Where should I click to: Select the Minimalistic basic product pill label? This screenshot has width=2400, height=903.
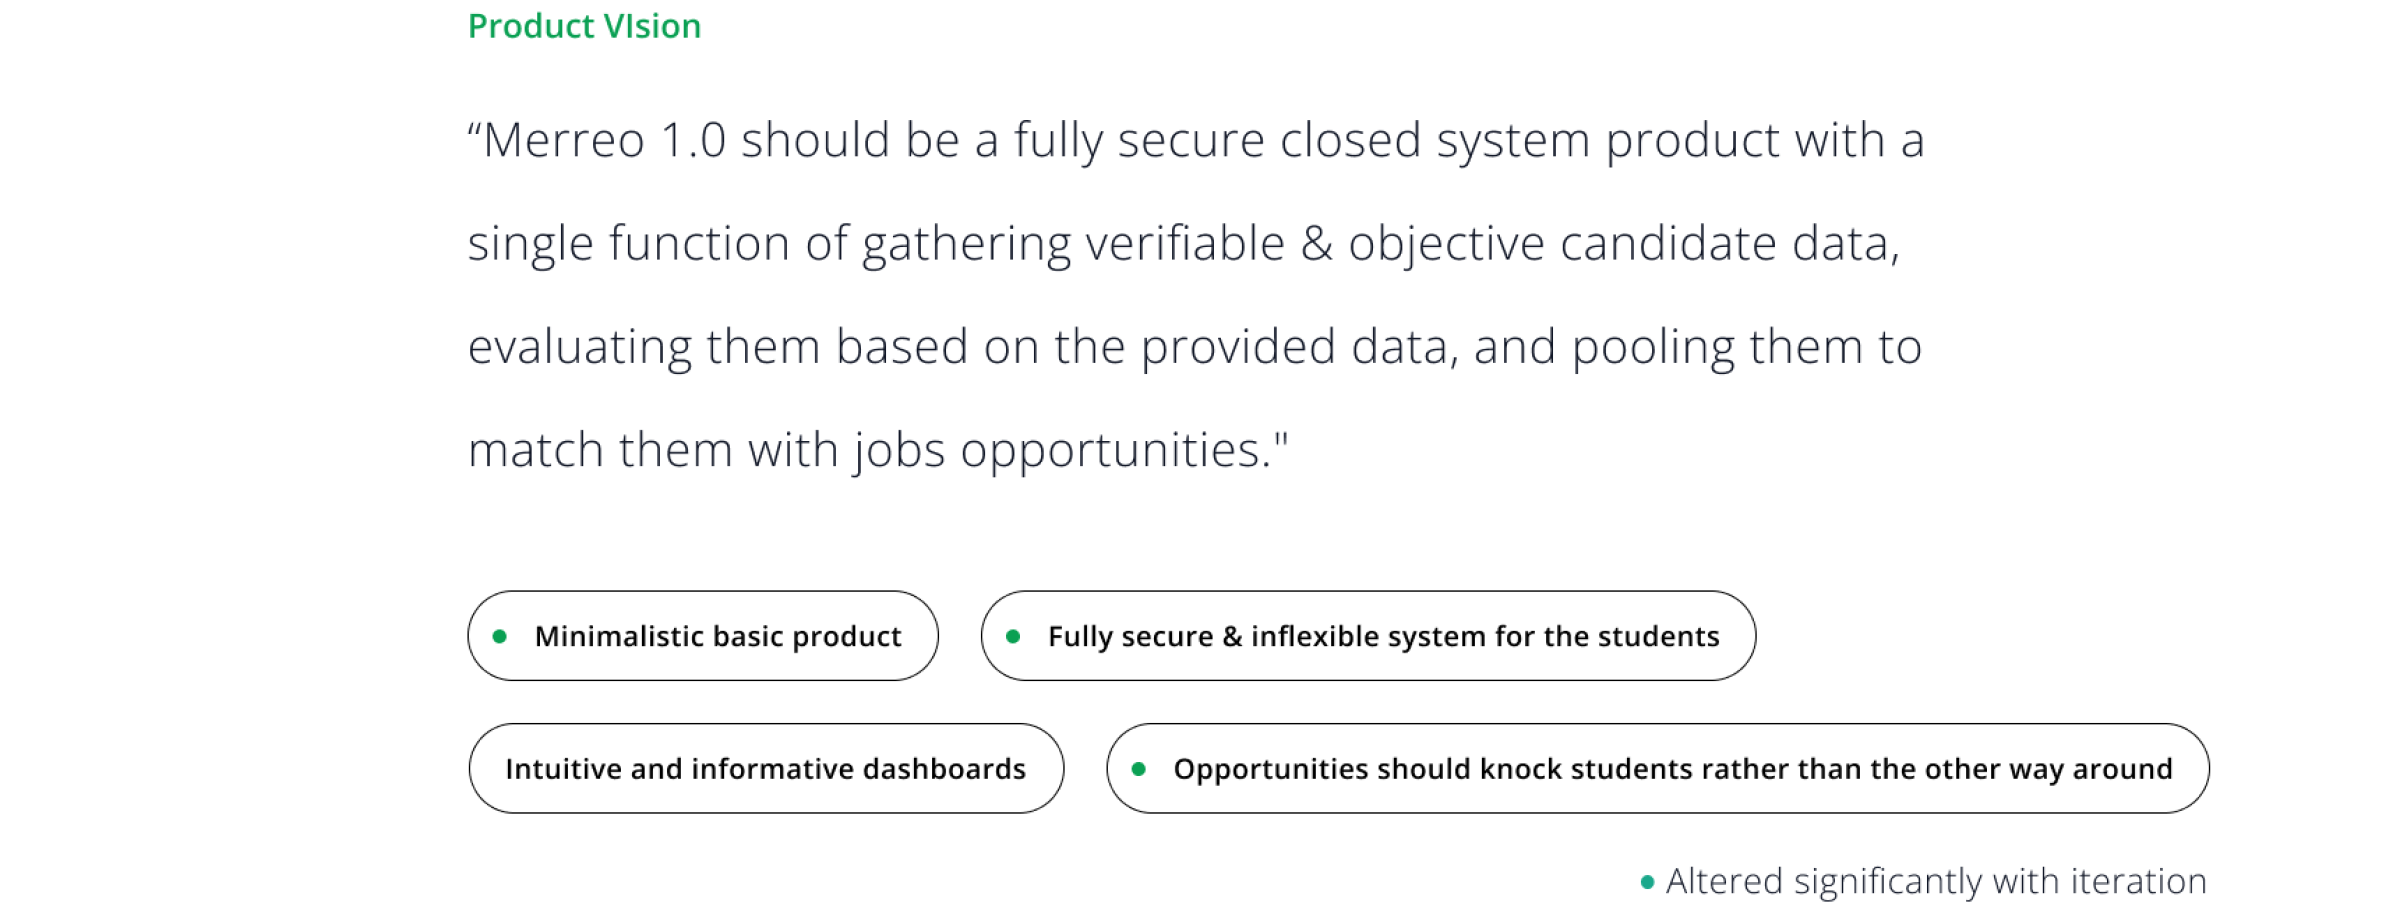717,636
